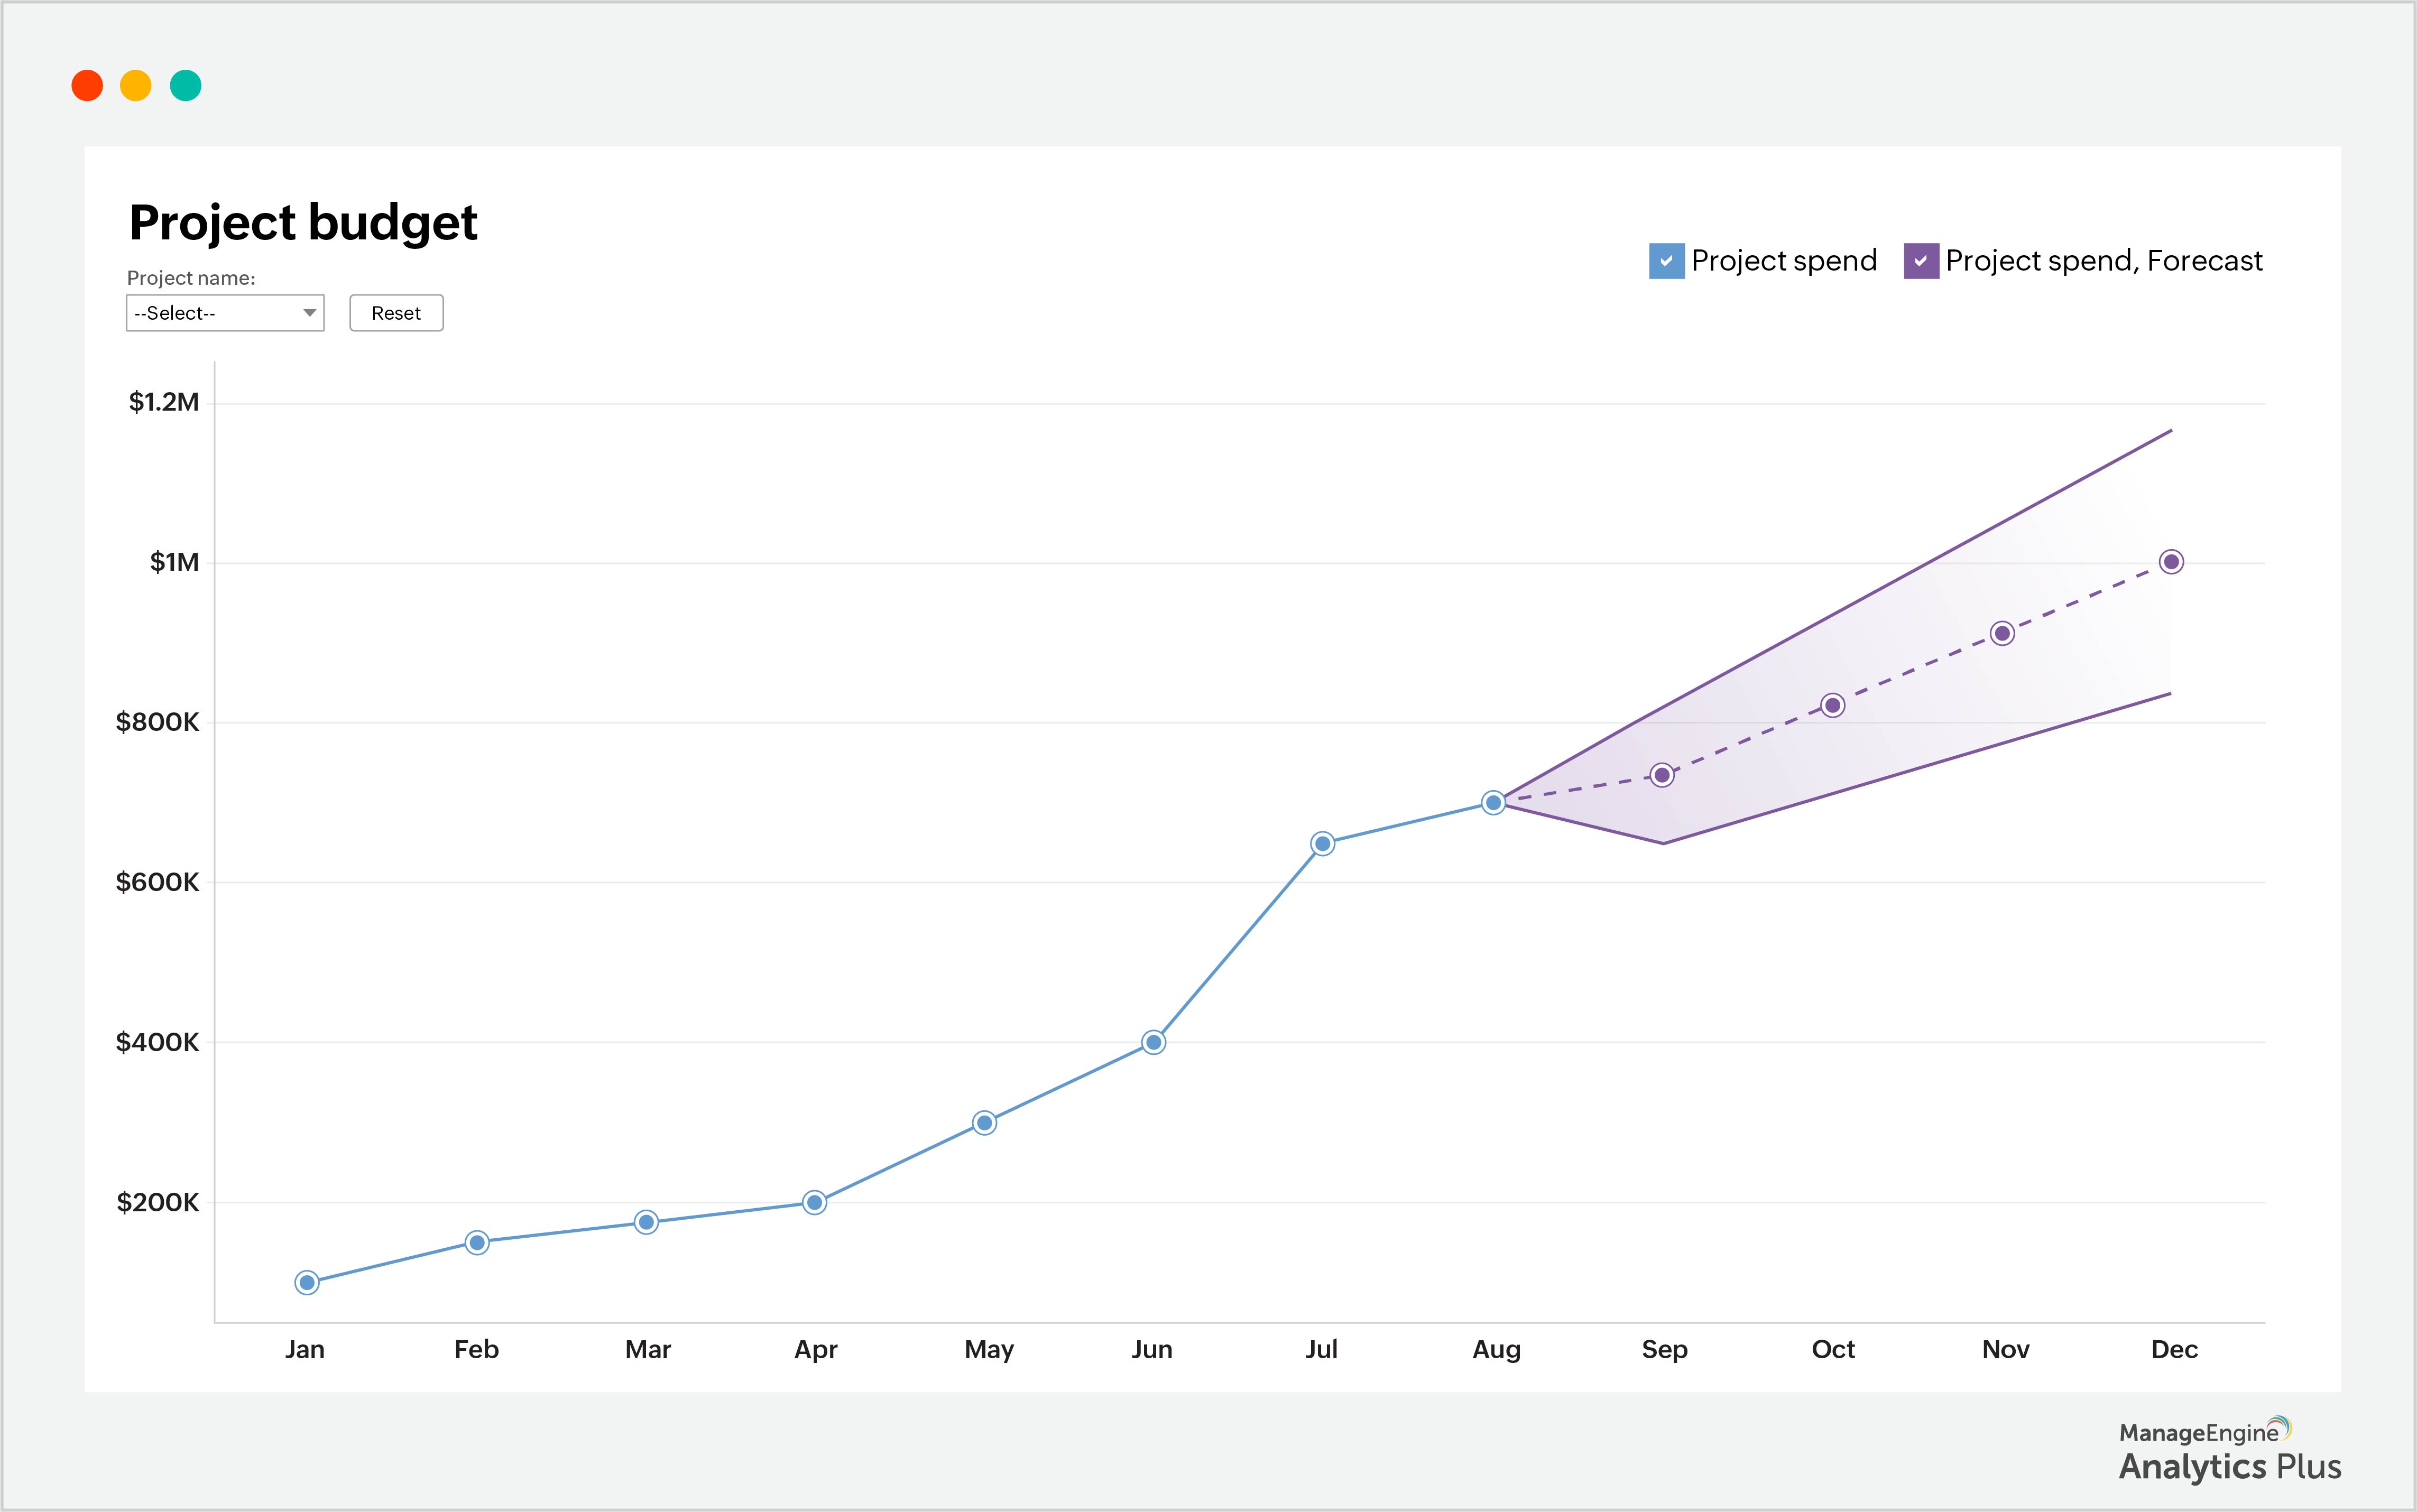Select the red window control dot
2417x1512 pixels.
point(88,86)
